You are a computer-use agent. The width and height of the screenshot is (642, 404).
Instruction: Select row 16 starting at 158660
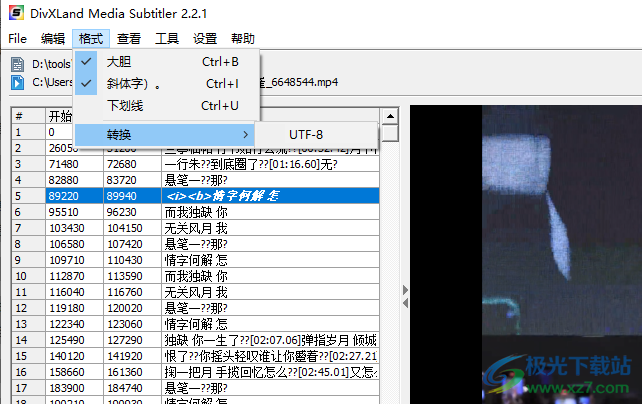pyautogui.click(x=196, y=372)
